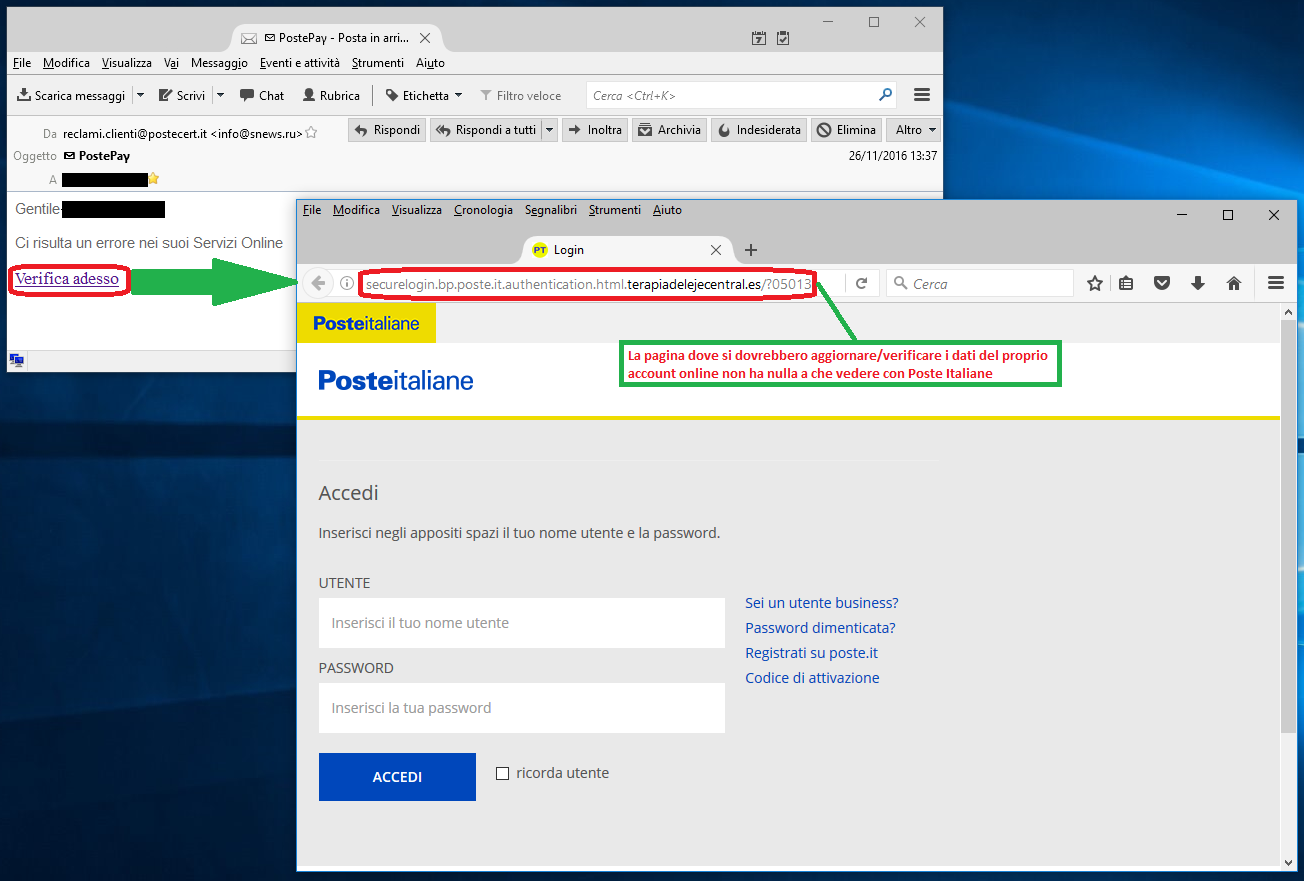The image size is (1304, 881).
Task: Open the Firefox hamburger menu
Action: [x=1275, y=284]
